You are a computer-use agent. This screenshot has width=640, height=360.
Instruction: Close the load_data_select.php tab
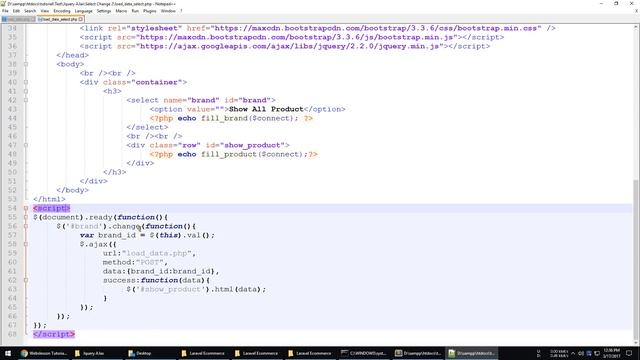pyautogui.click(x=81, y=19)
